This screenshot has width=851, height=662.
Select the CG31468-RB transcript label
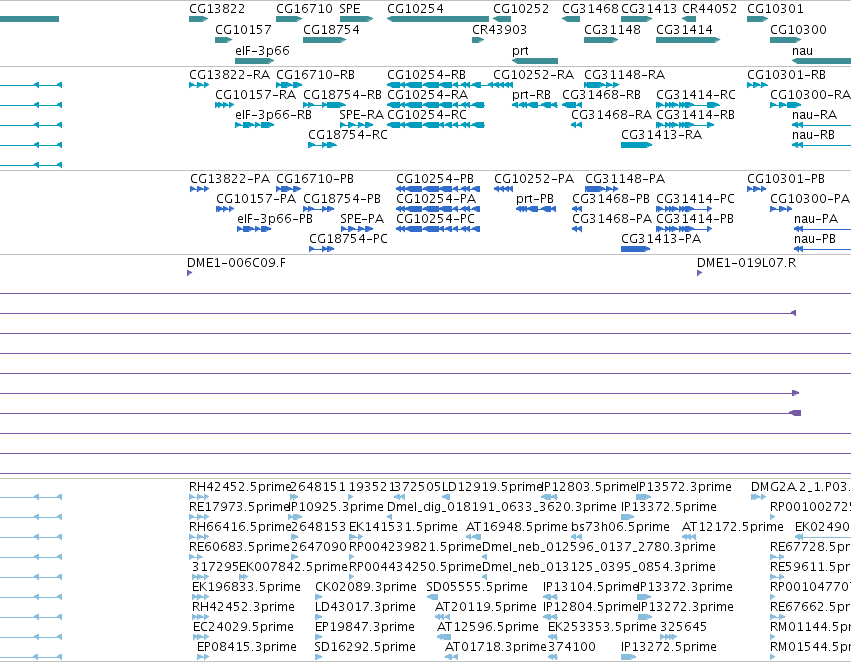[601, 94]
